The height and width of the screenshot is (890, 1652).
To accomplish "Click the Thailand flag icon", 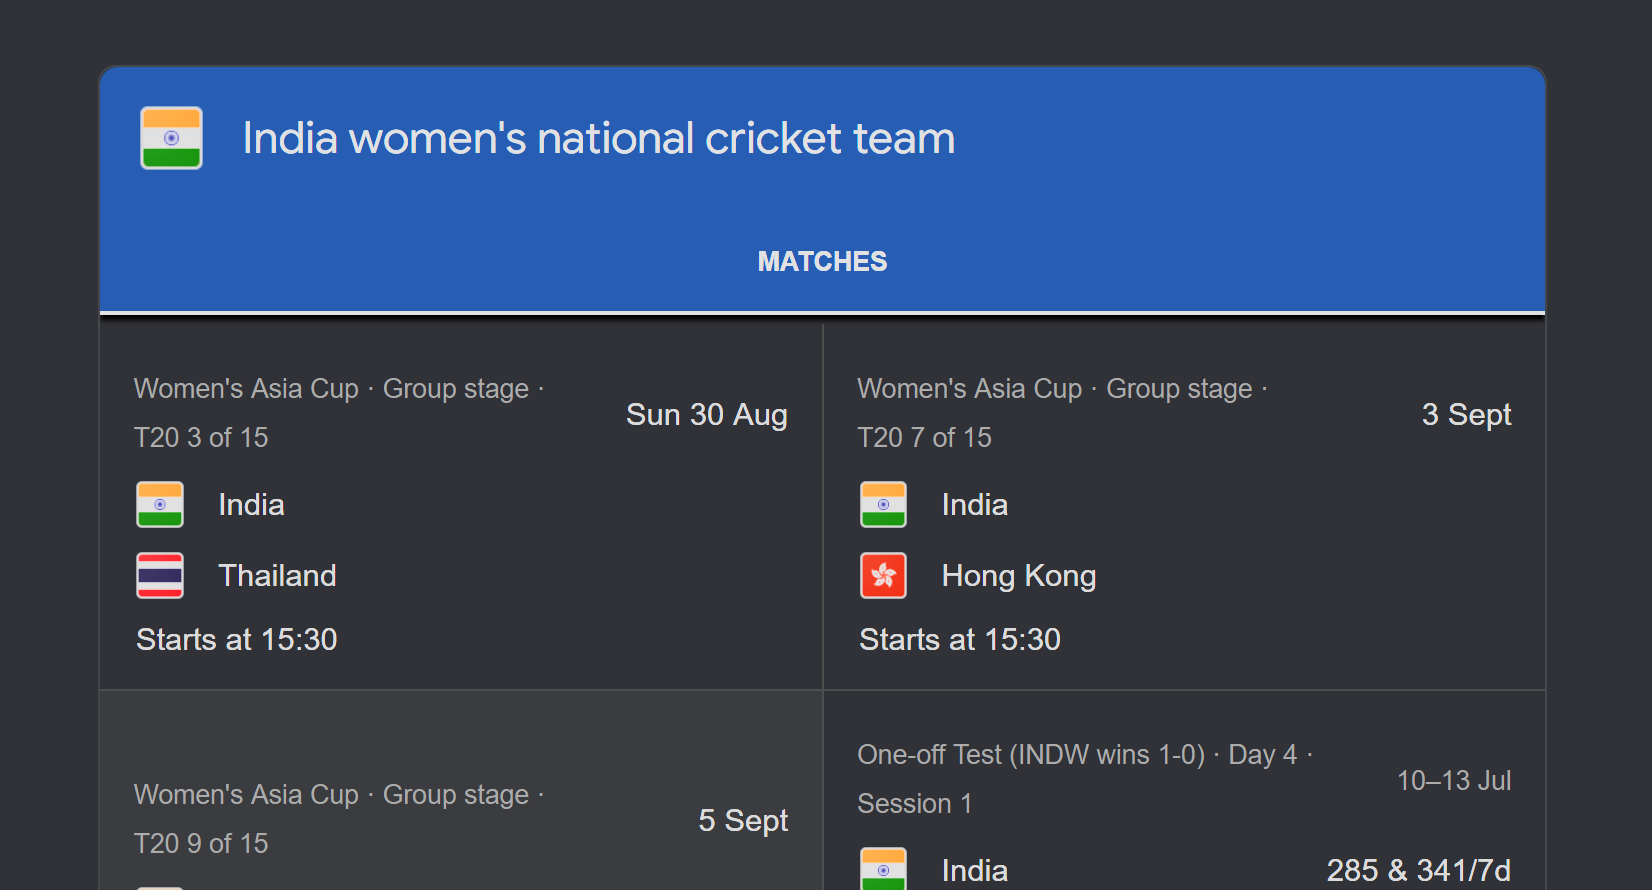I will [x=160, y=576].
